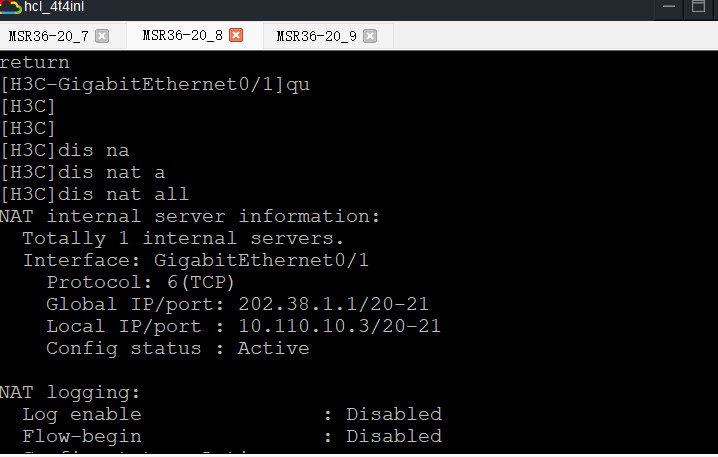718x457 pixels.
Task: Click the 'Protocol: 6(TCP)' line
Action: [140, 282]
